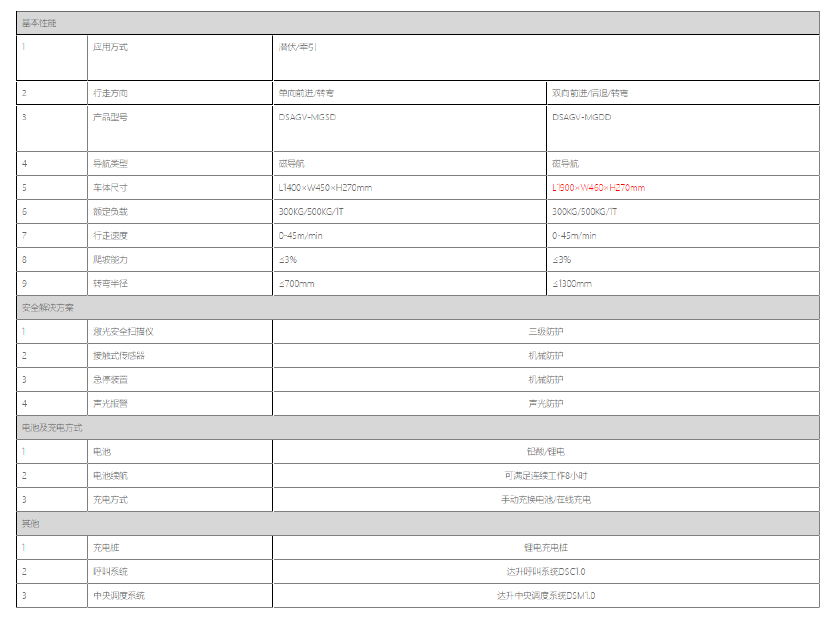The width and height of the screenshot is (831, 619).
Task: Click the 铅酸/锂电 battery type cell
Action: point(545,452)
